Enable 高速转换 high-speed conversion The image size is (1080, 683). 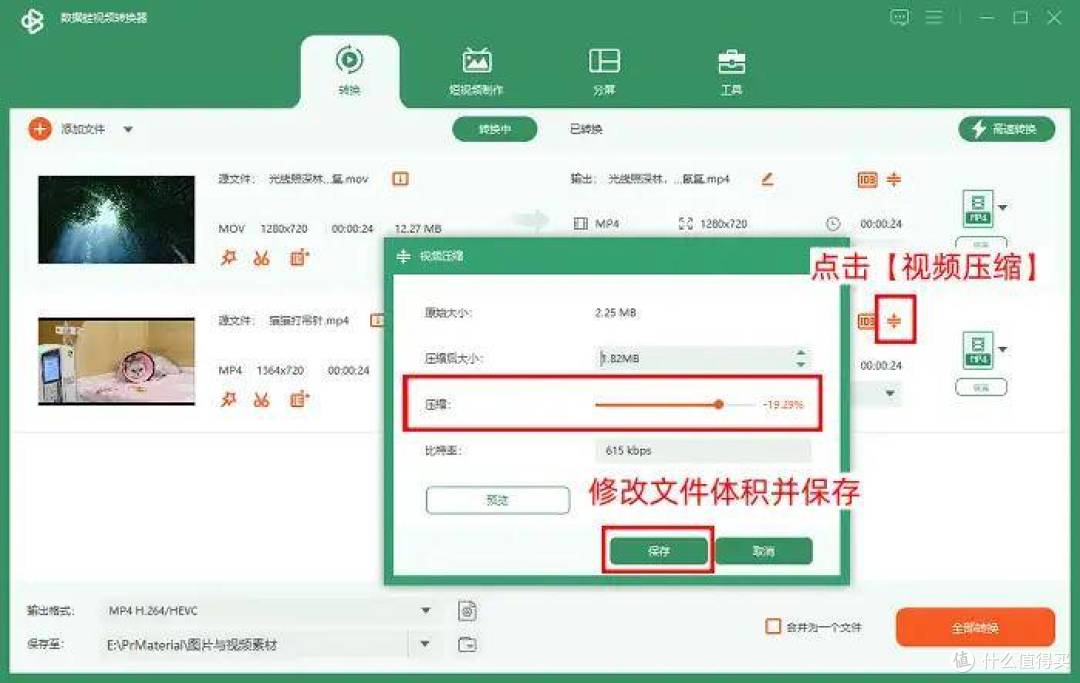[x=1006, y=129]
